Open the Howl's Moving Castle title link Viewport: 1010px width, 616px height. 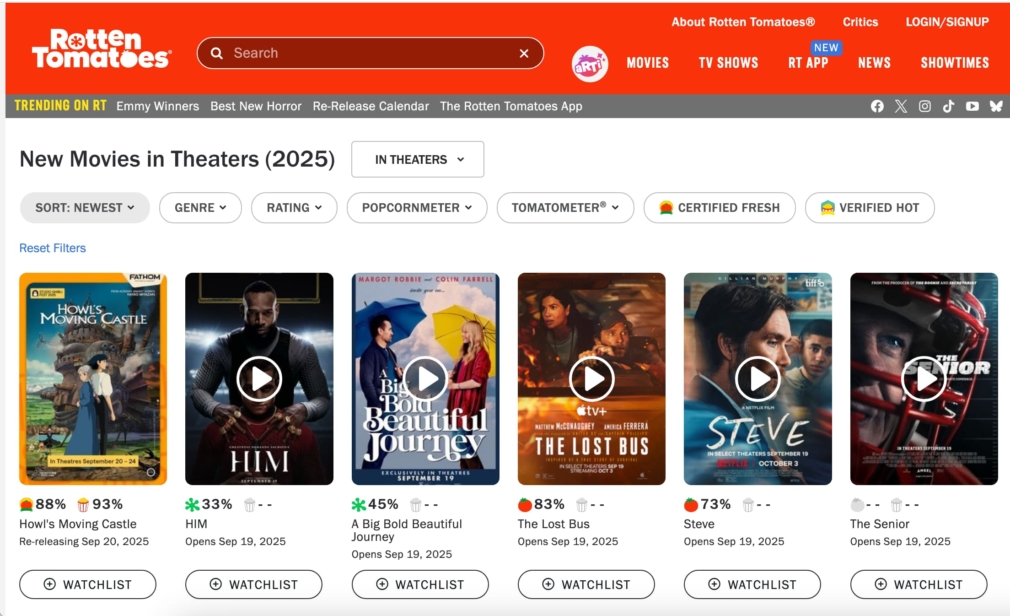coord(78,524)
